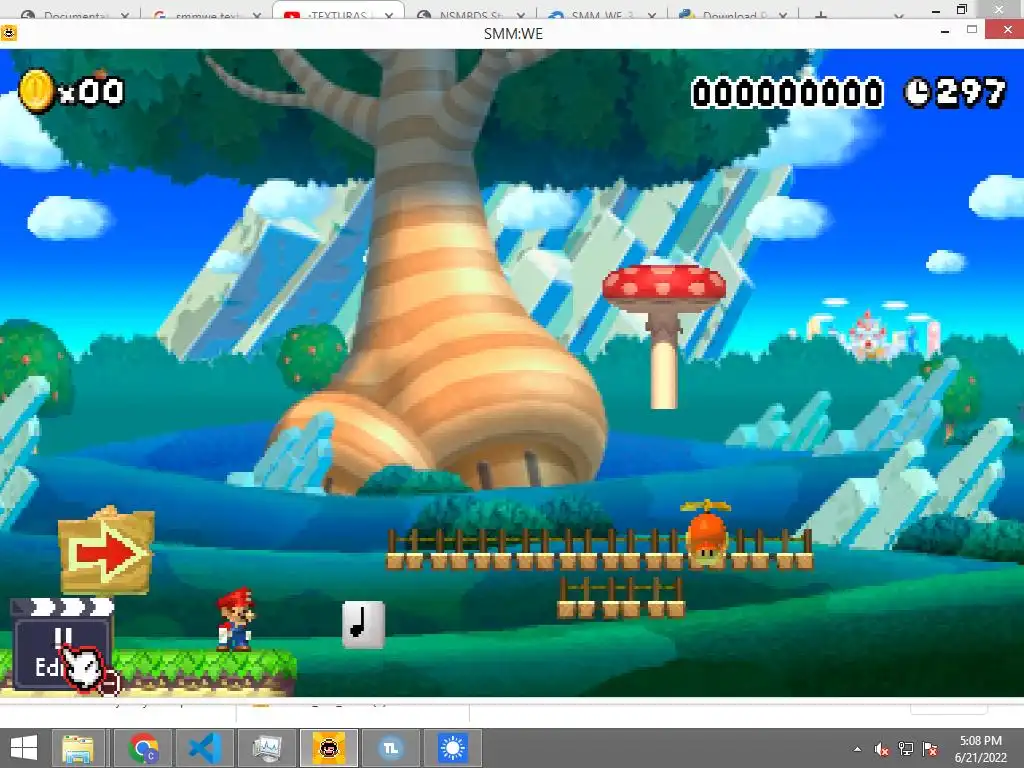Click the gold coin counter icon

pos(36,91)
